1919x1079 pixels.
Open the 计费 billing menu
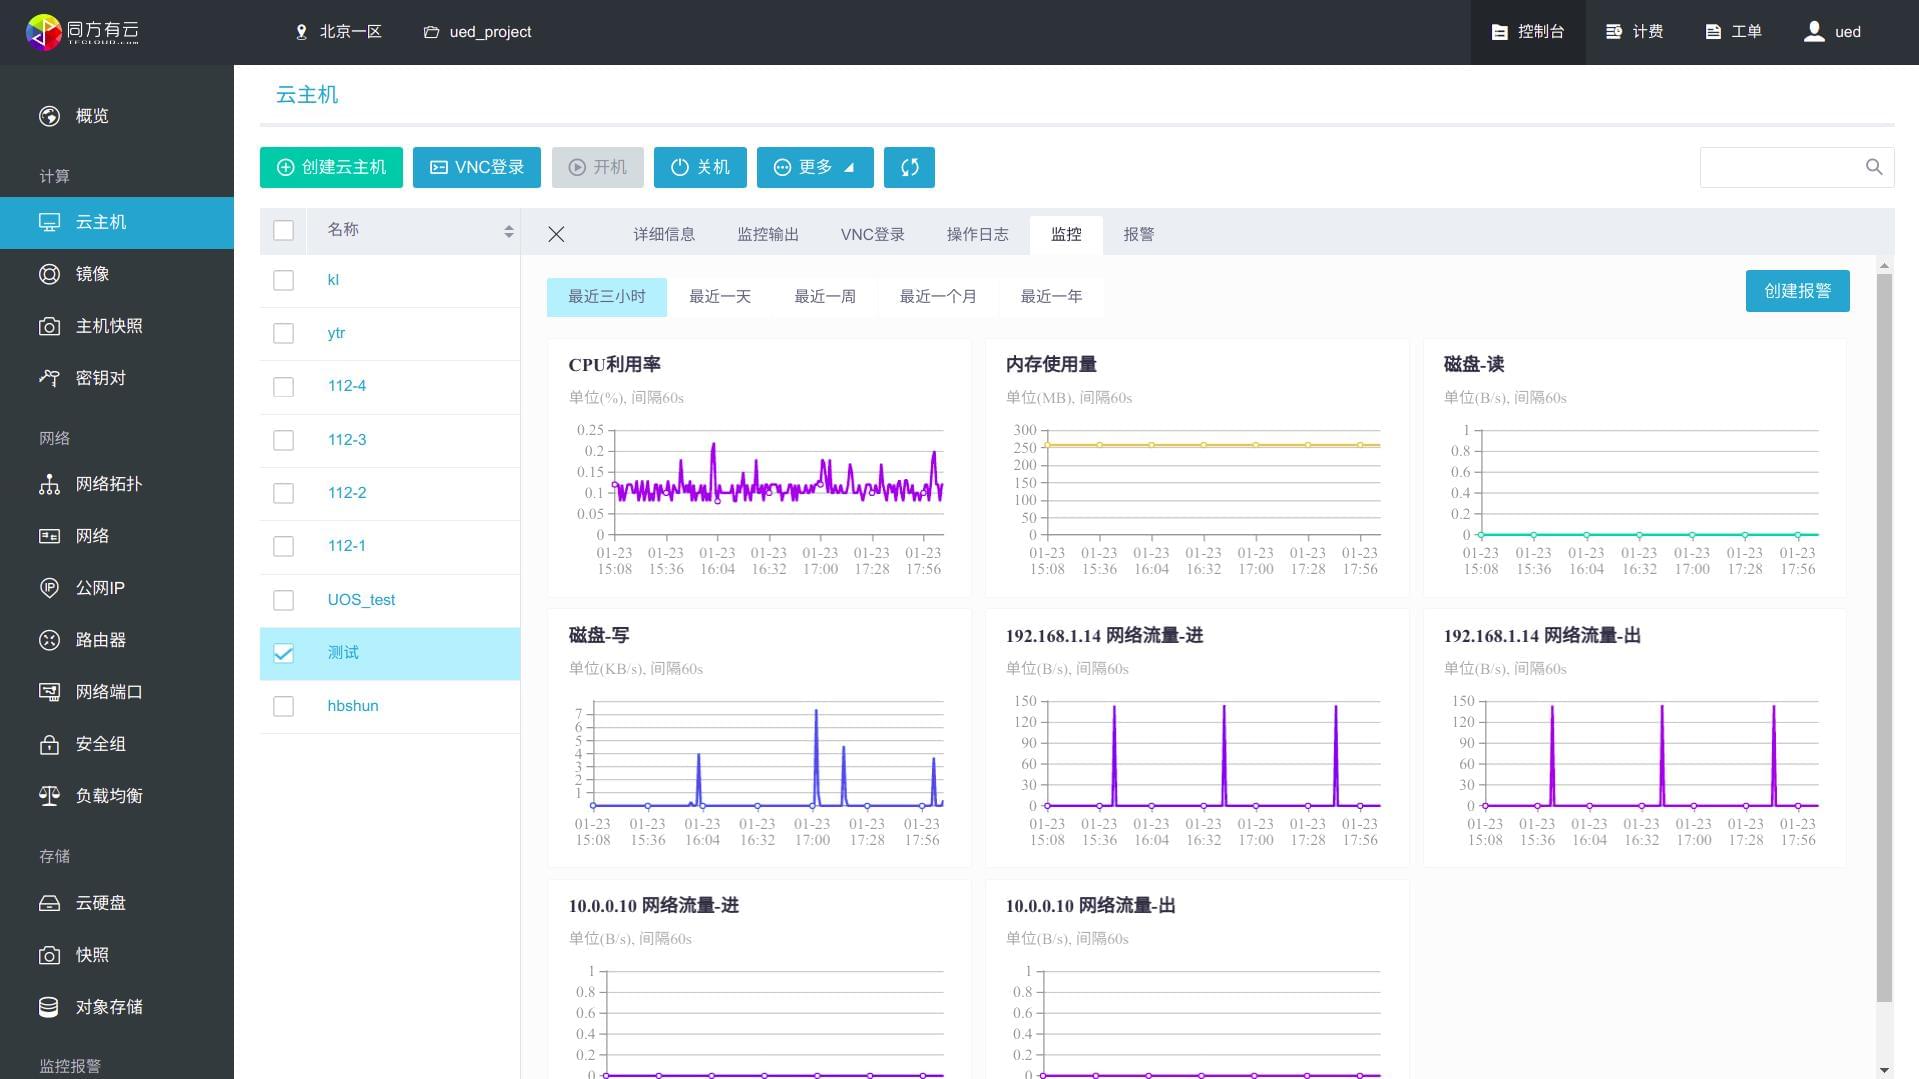click(x=1634, y=32)
